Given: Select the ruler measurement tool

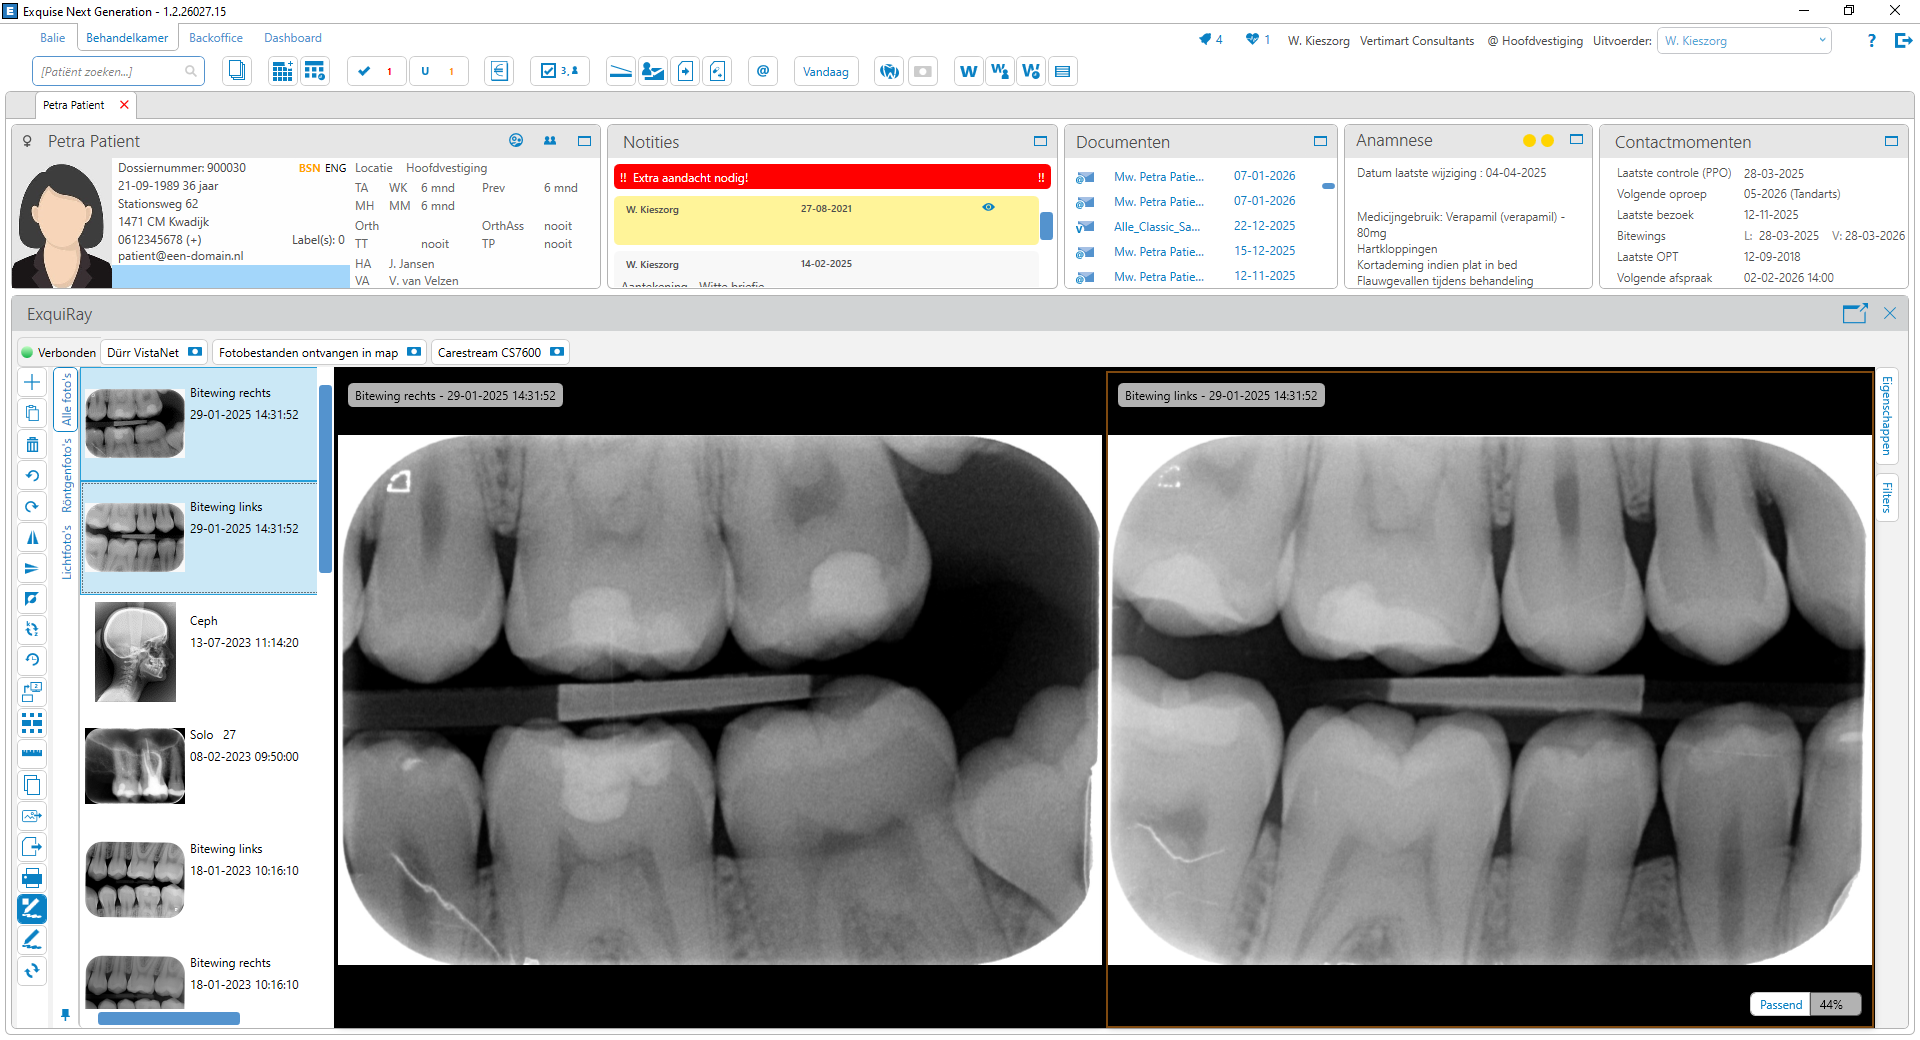Looking at the screenshot, I should click(x=32, y=753).
